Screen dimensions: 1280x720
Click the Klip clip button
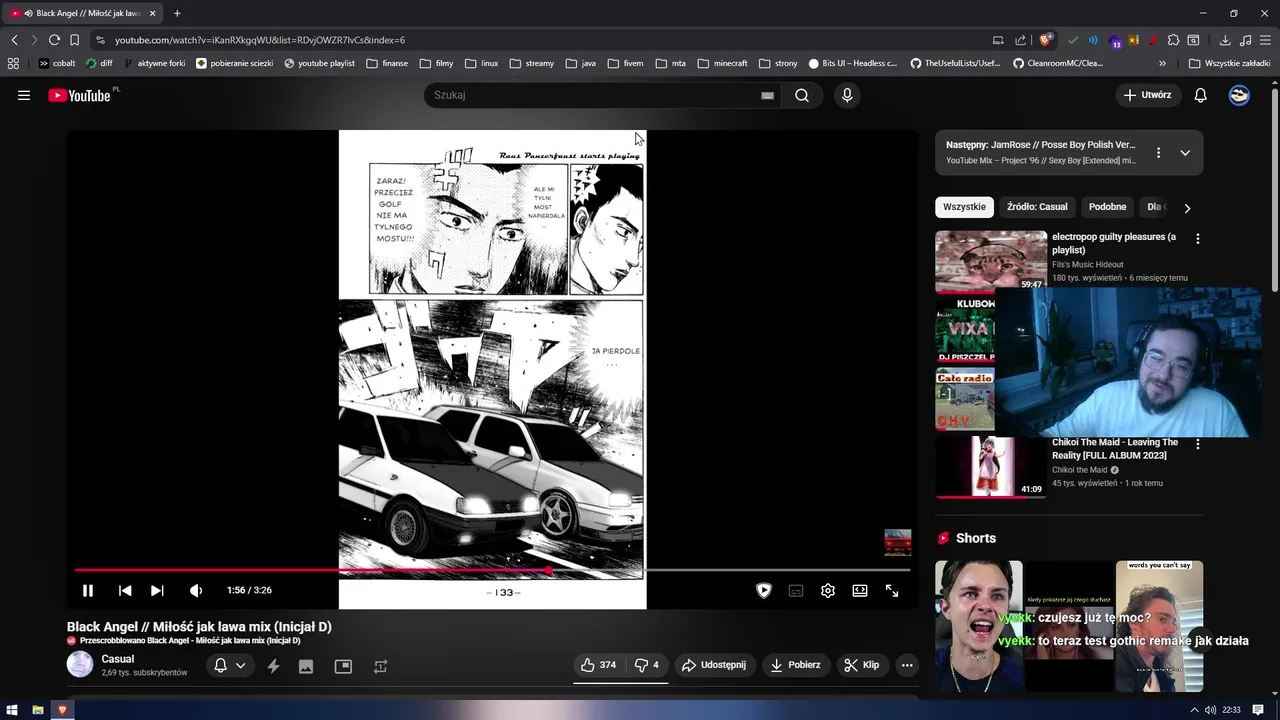[x=862, y=665]
